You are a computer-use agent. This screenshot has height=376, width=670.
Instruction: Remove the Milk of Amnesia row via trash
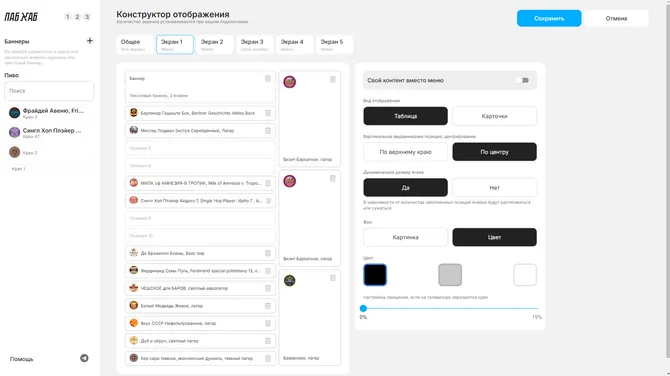tap(268, 183)
